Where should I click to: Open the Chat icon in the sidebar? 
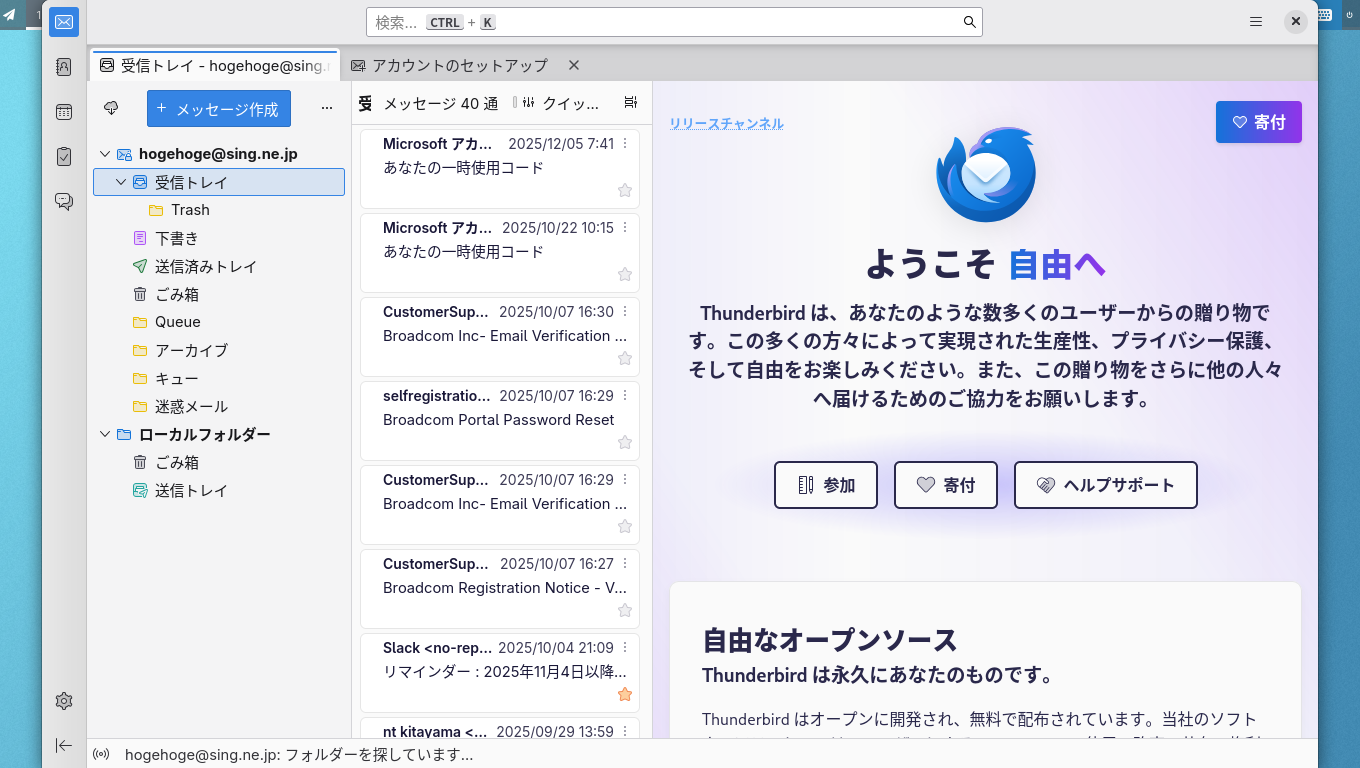pyautogui.click(x=64, y=201)
